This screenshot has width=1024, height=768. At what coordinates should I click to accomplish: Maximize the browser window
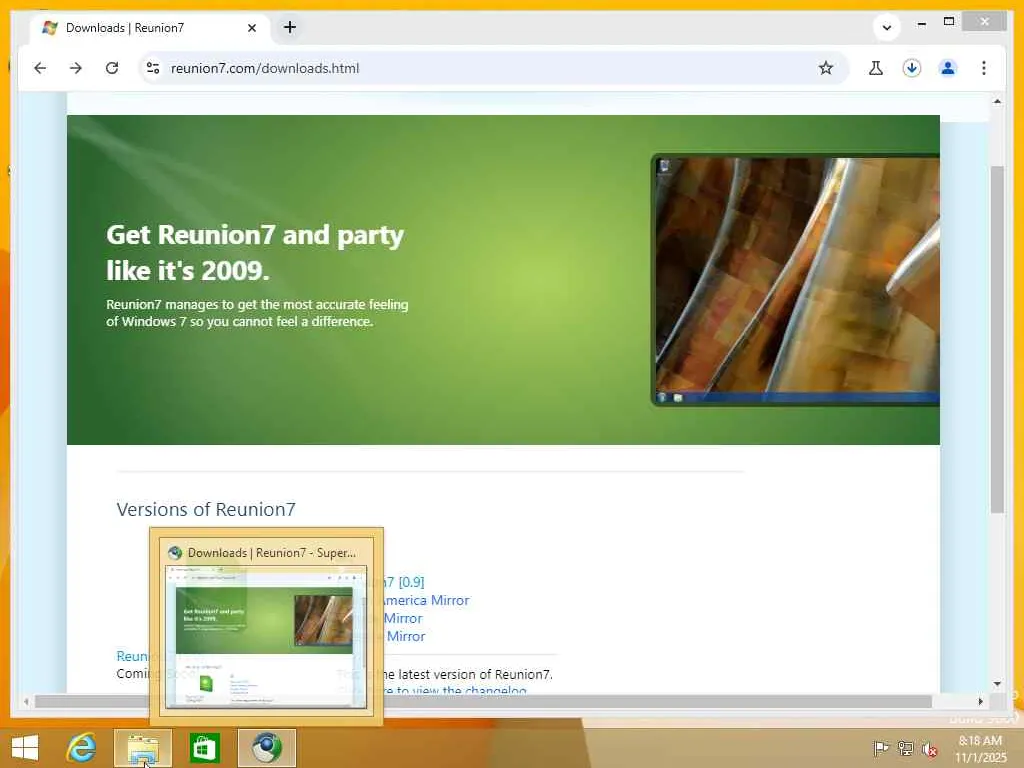click(949, 22)
